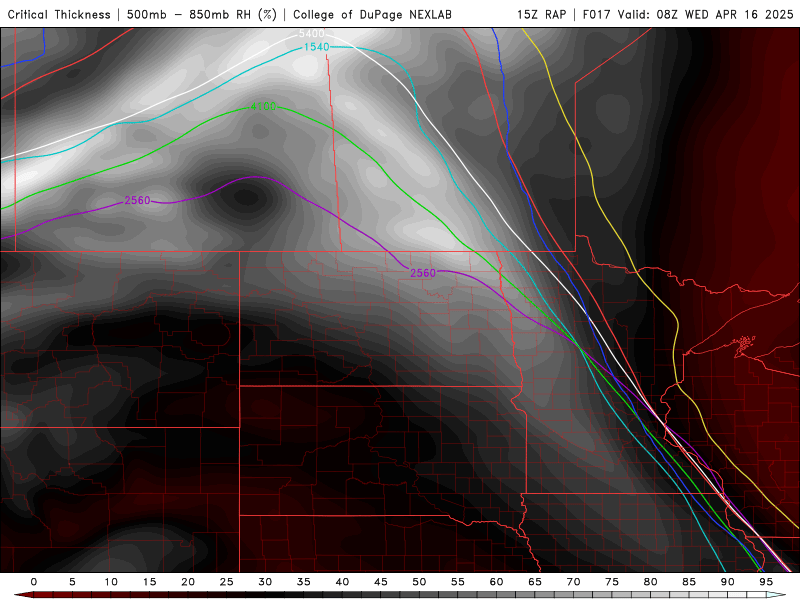Image resolution: width=800 pixels, height=600 pixels.
Task: Click the "75" value on the colorbar
Action: [x=612, y=582]
